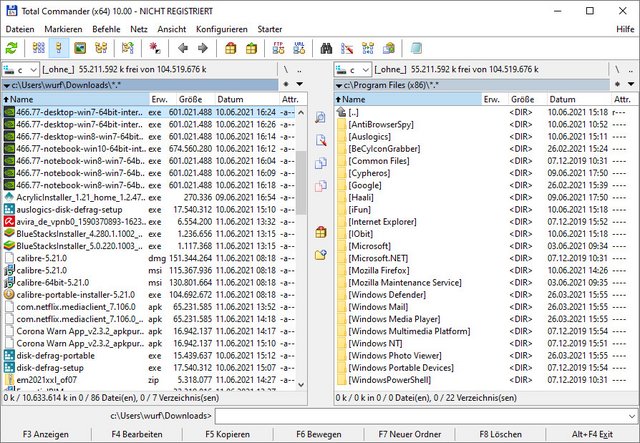Click the unpack files toolbar icon
This screenshot has width=640, height=443.
[251, 49]
